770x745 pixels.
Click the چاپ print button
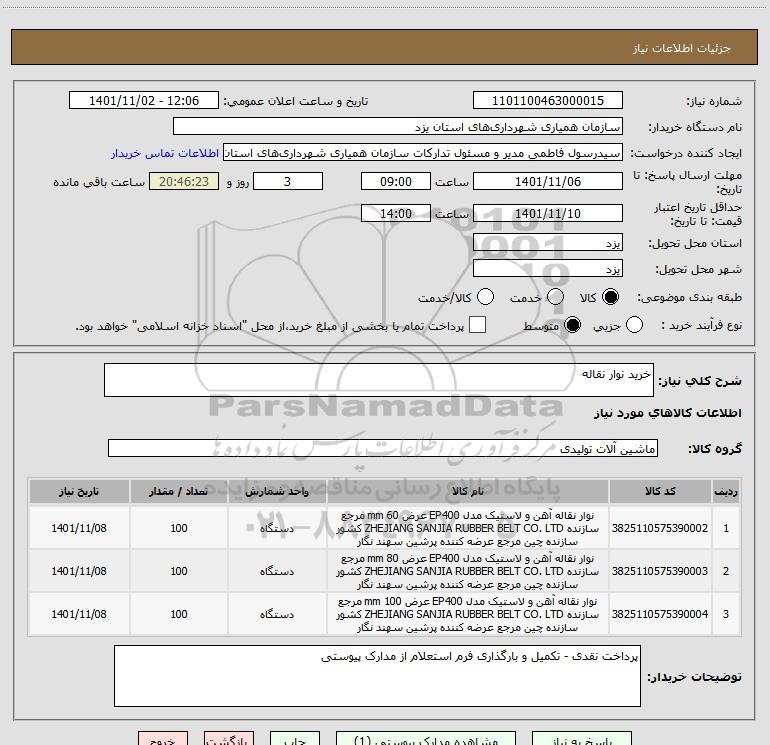click(x=295, y=738)
